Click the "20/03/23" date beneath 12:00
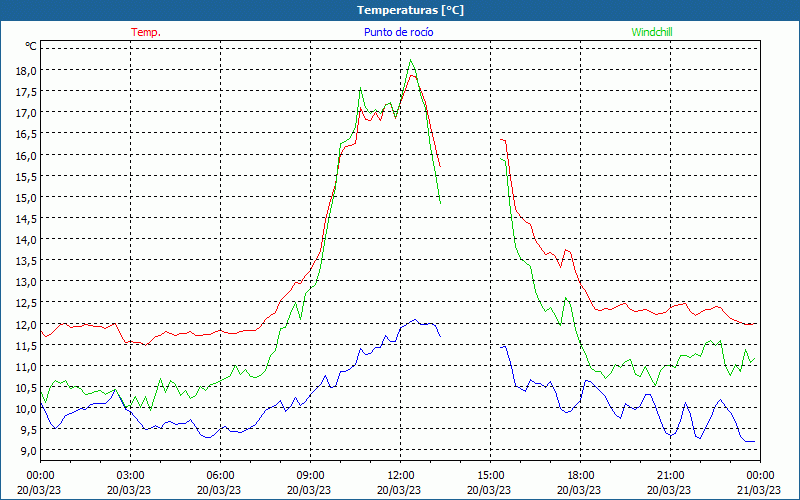 [x=399, y=490]
